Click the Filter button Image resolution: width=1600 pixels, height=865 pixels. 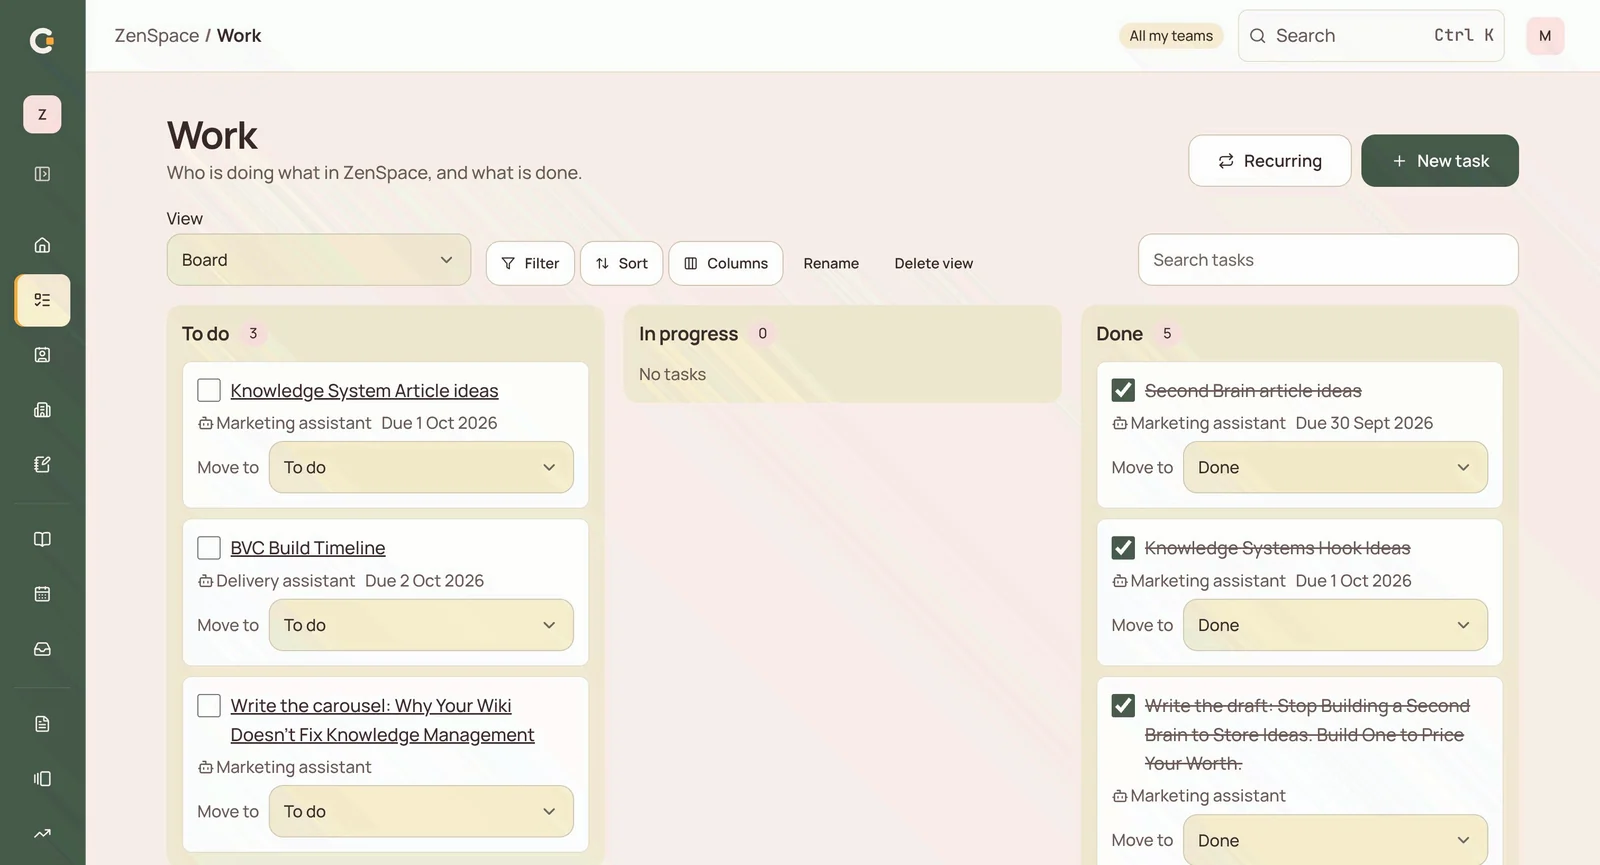click(x=530, y=263)
